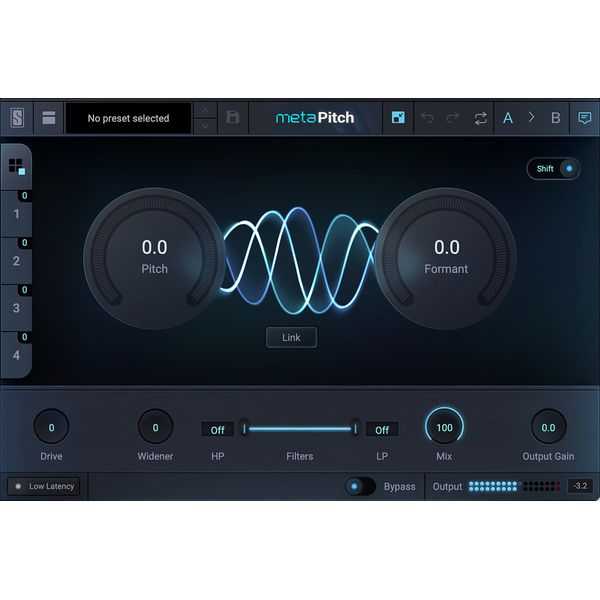Switch to voice tab 1

(x=16, y=214)
